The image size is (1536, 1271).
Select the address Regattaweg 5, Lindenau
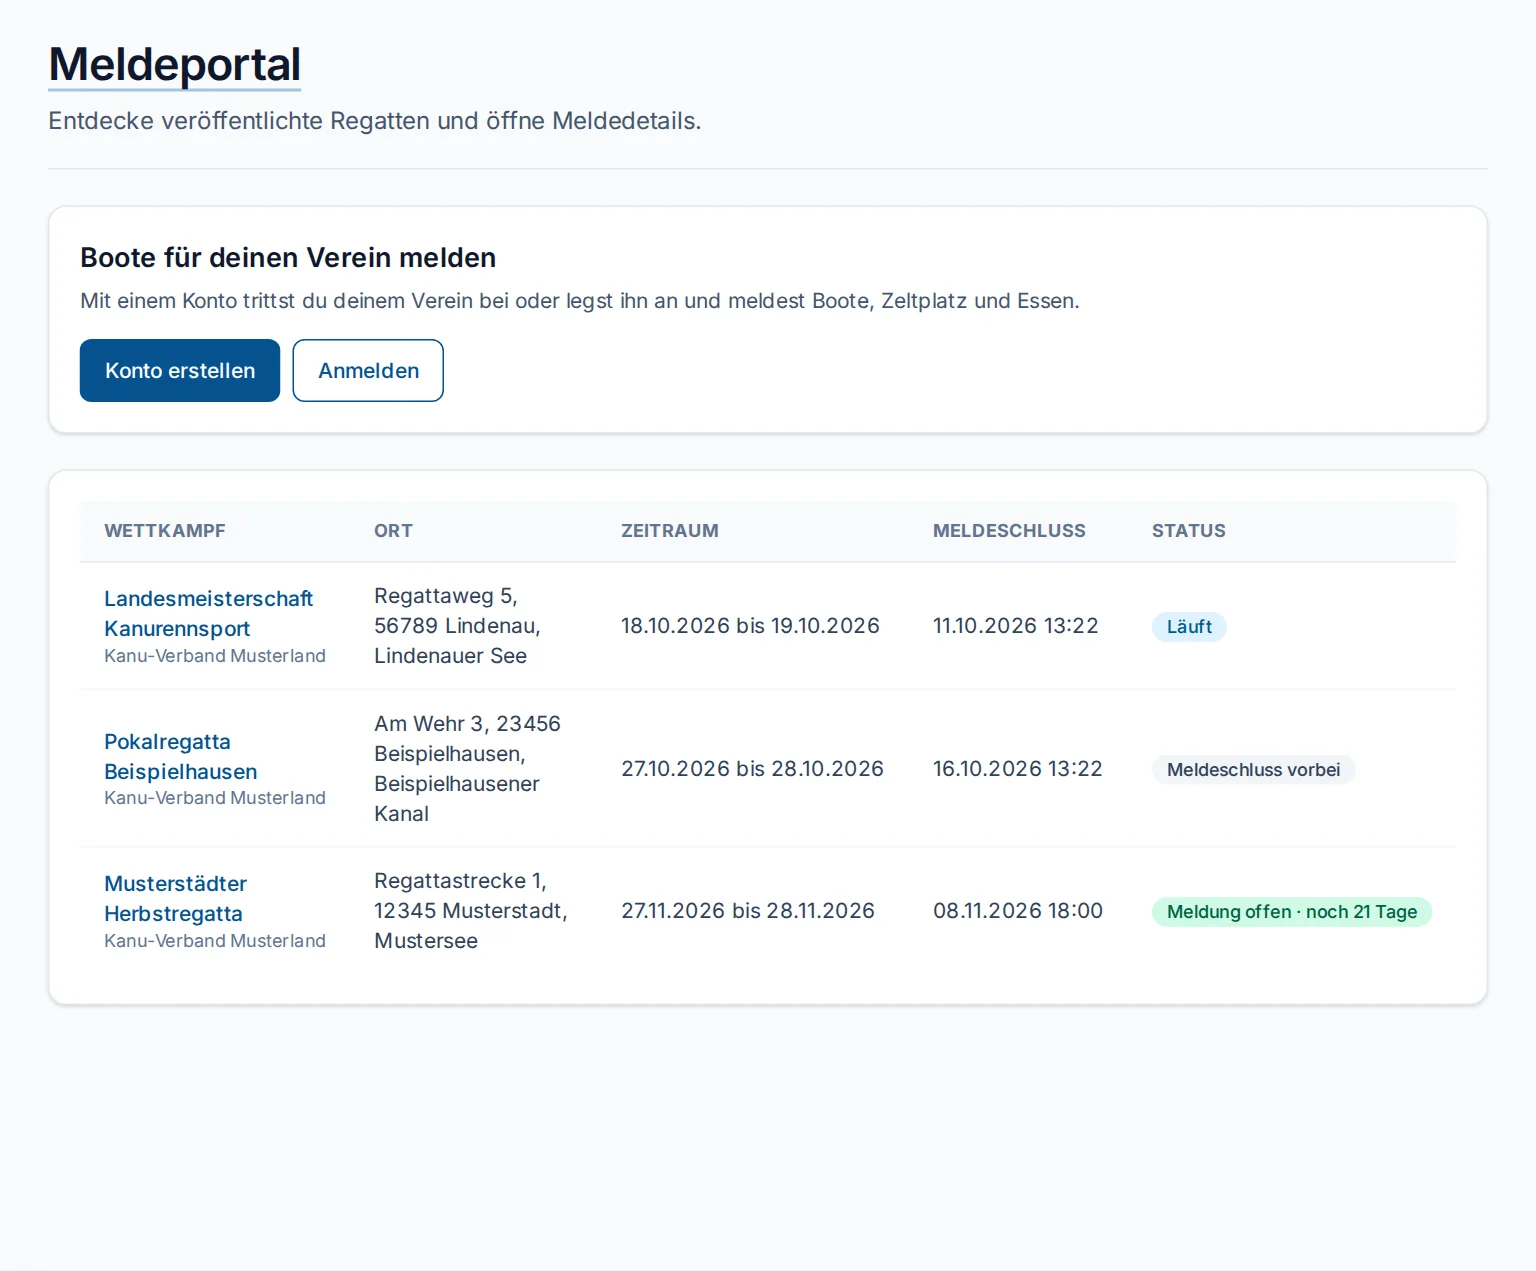(x=457, y=626)
